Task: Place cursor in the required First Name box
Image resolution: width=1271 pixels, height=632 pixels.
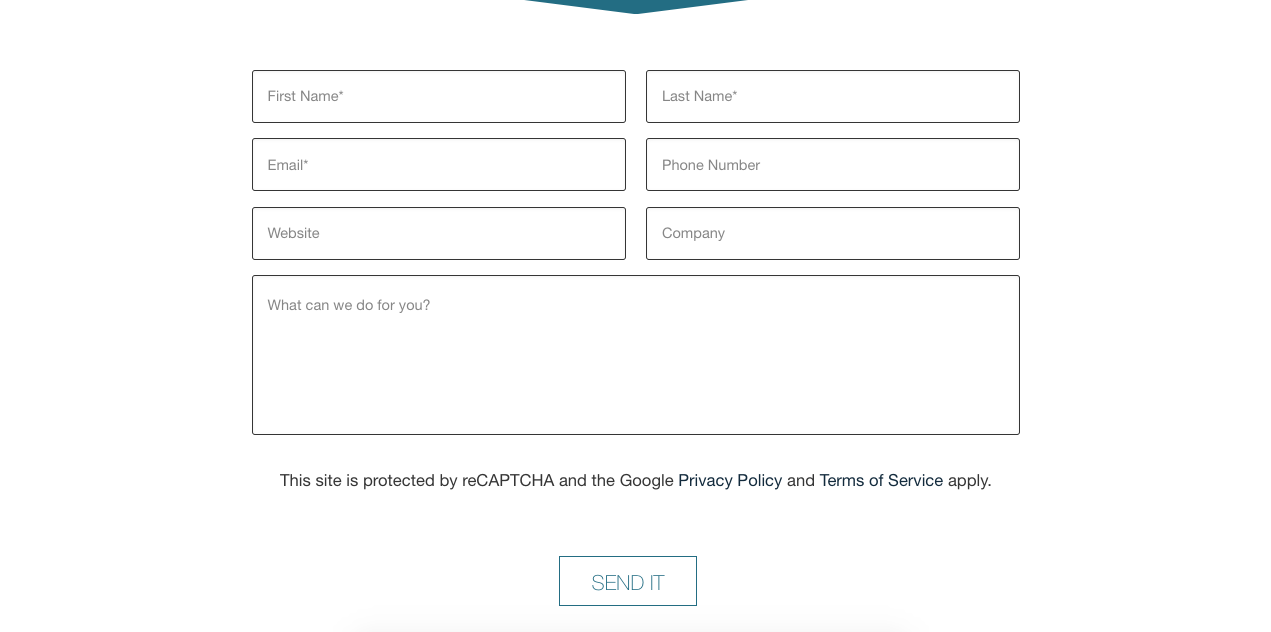Action: point(438,97)
